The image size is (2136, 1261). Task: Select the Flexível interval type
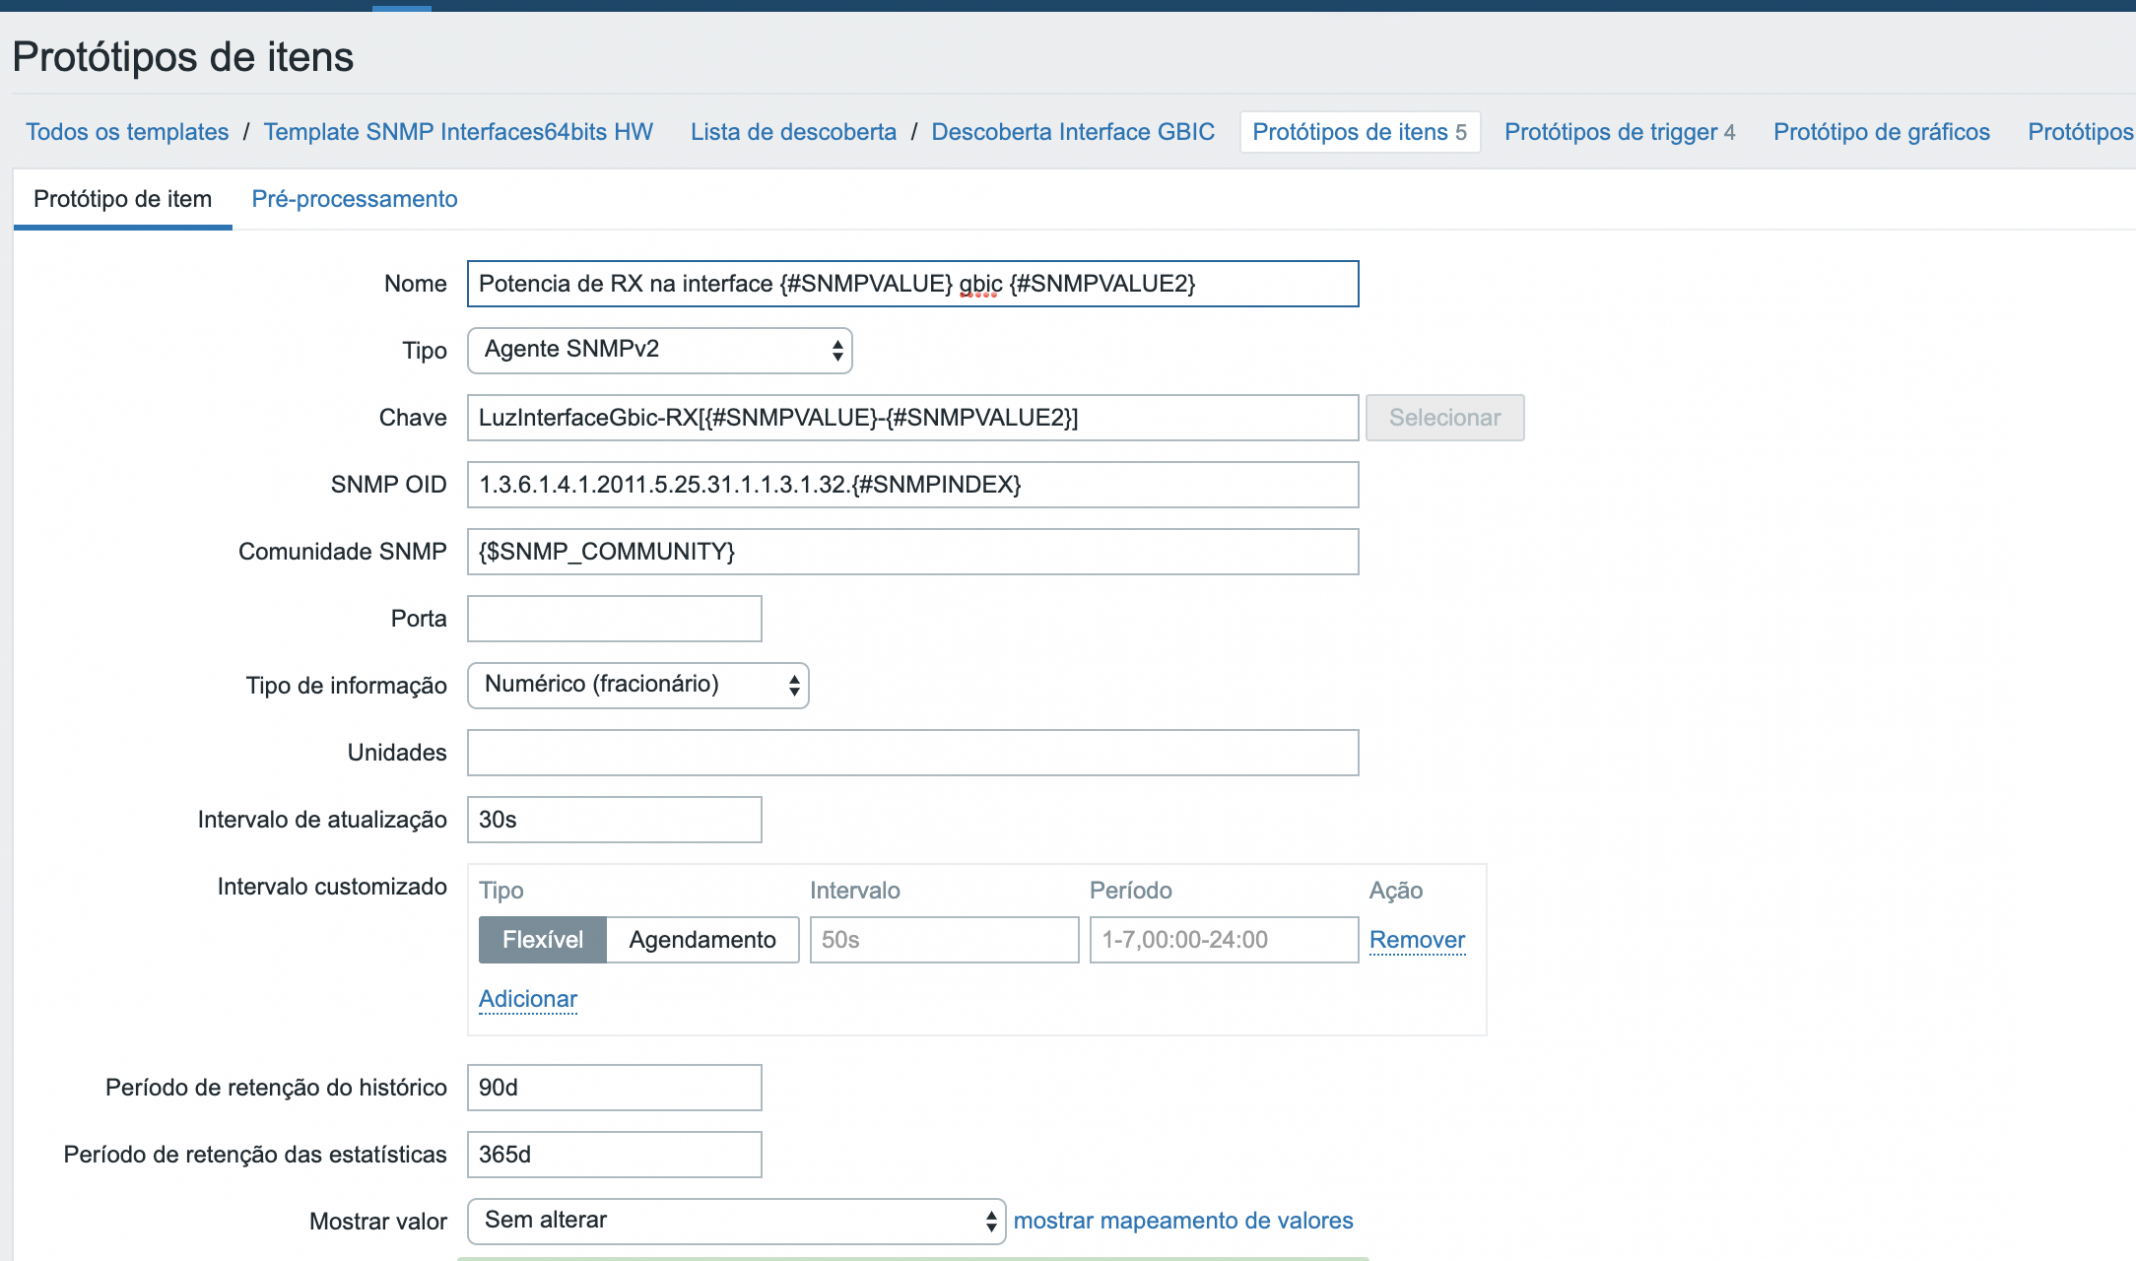click(x=542, y=940)
